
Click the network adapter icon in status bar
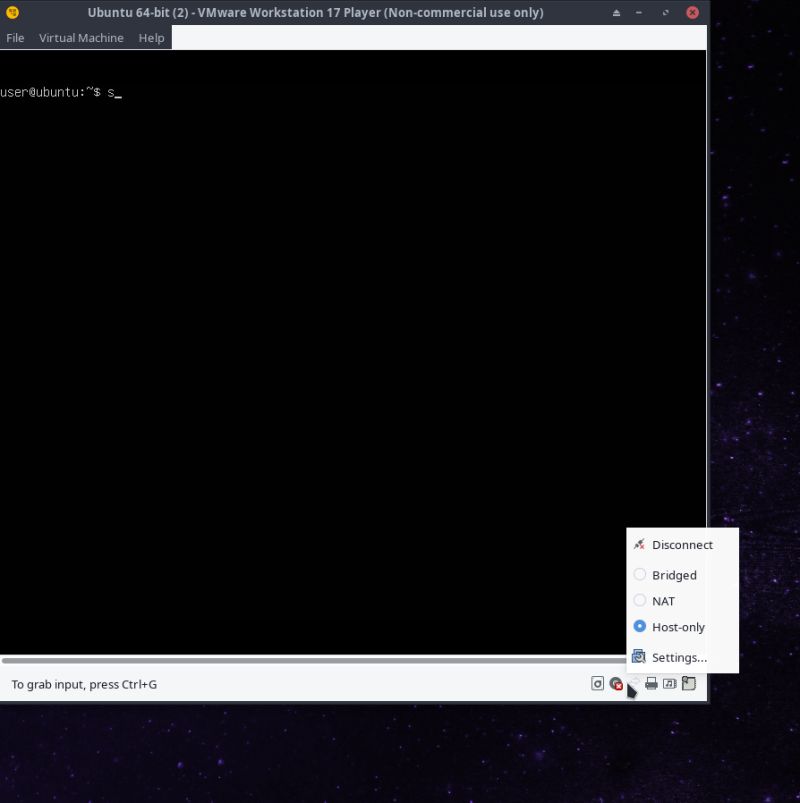633,683
